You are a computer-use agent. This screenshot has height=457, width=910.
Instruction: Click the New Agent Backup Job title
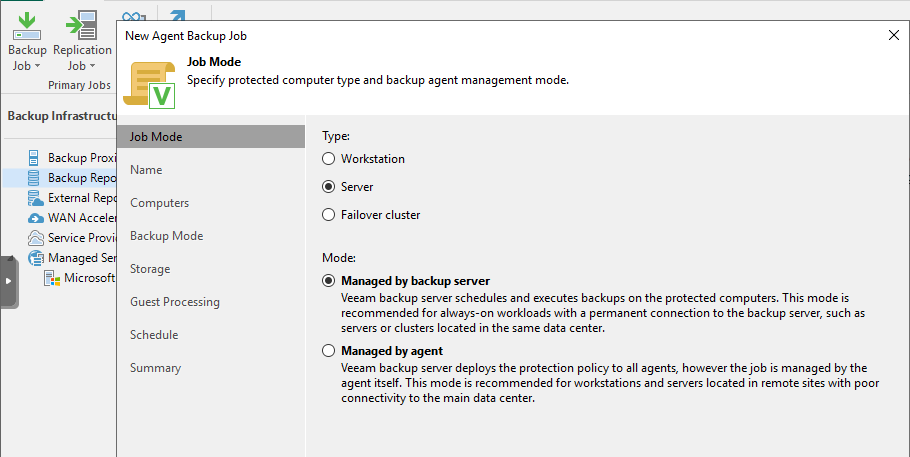pos(186,35)
